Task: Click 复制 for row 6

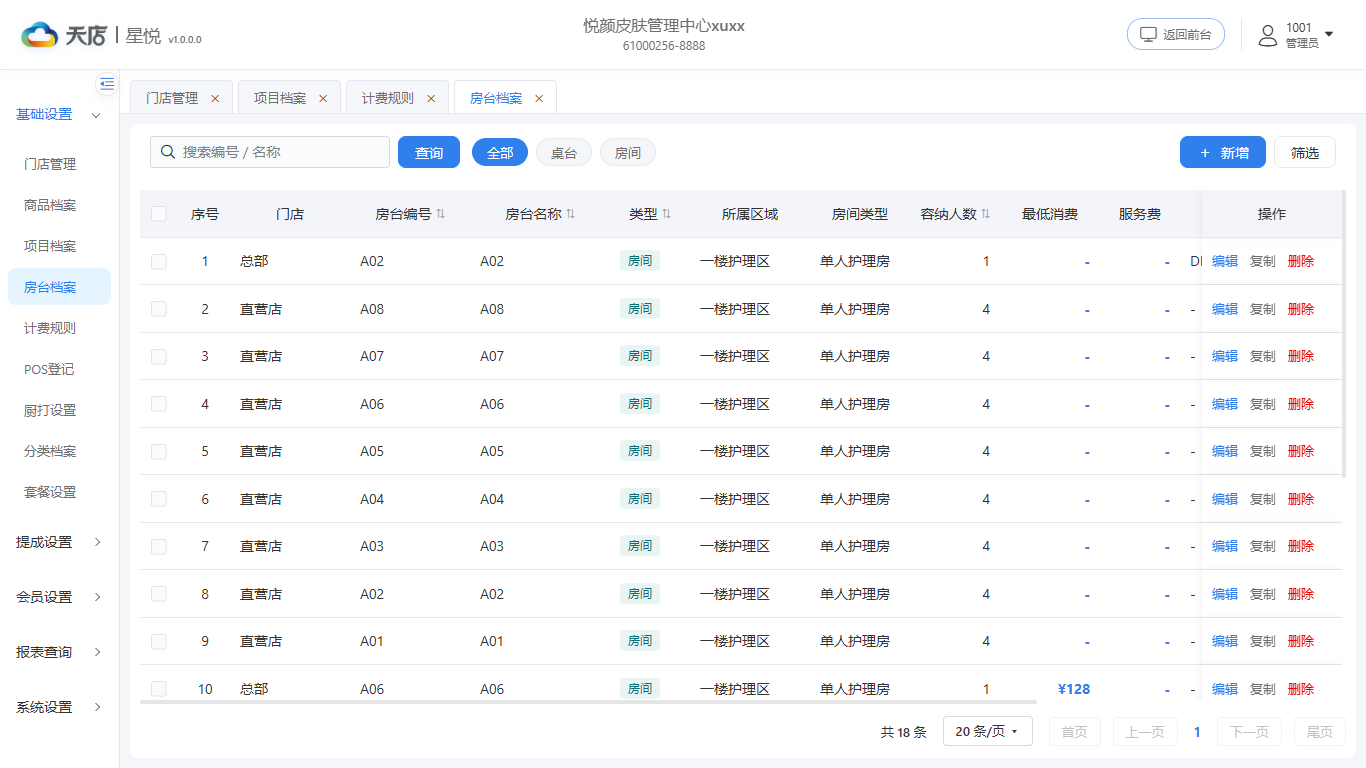Action: [x=1263, y=499]
